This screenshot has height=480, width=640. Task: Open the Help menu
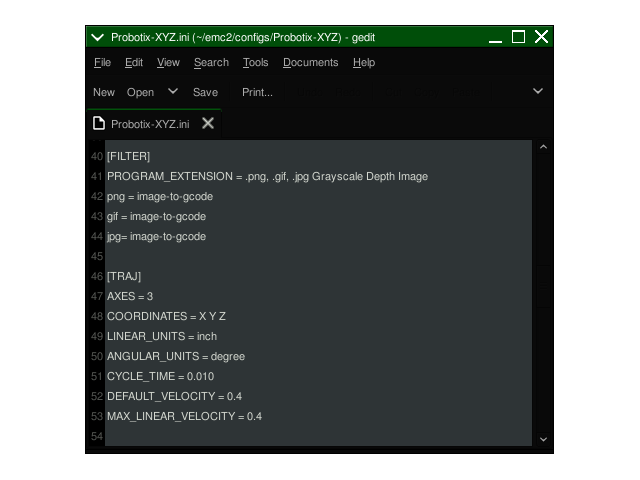(364, 62)
